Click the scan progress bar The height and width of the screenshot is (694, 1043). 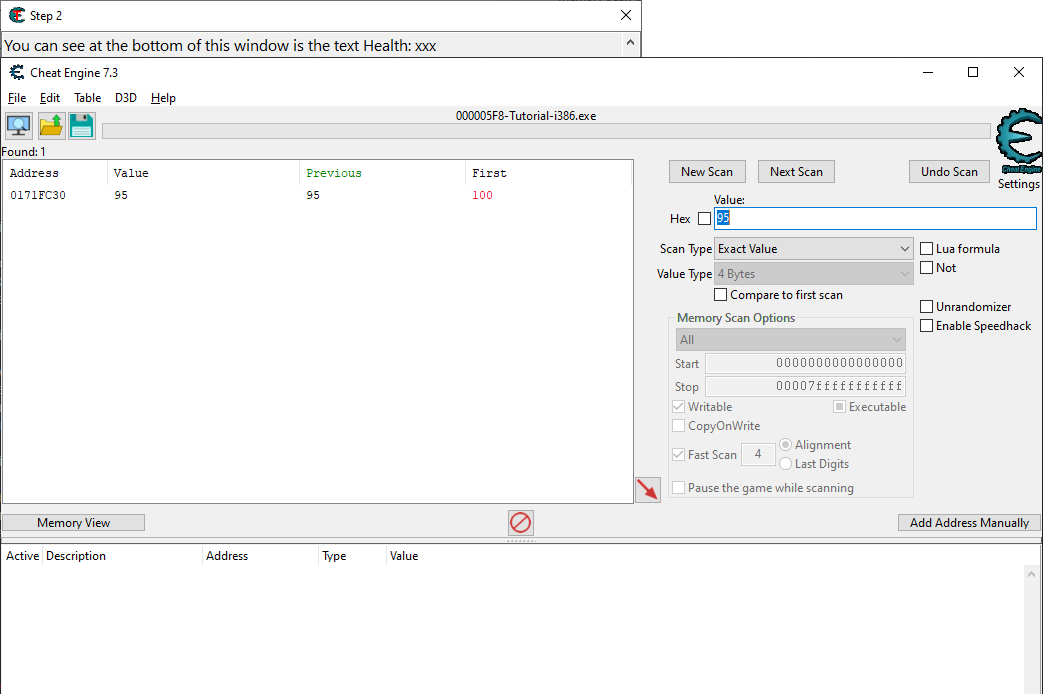point(546,131)
